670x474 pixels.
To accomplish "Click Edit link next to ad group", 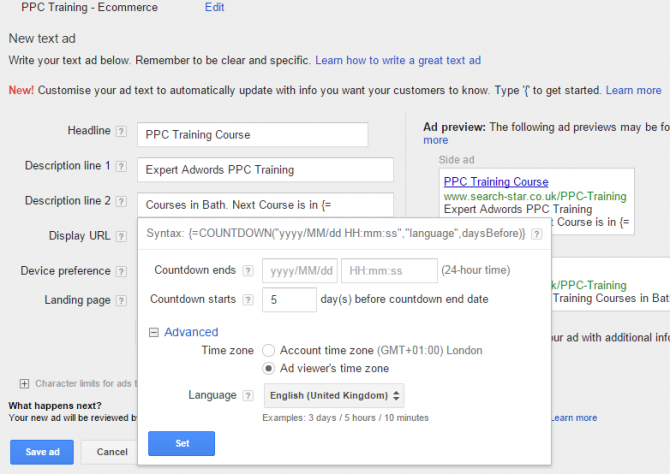I will coord(215,7).
